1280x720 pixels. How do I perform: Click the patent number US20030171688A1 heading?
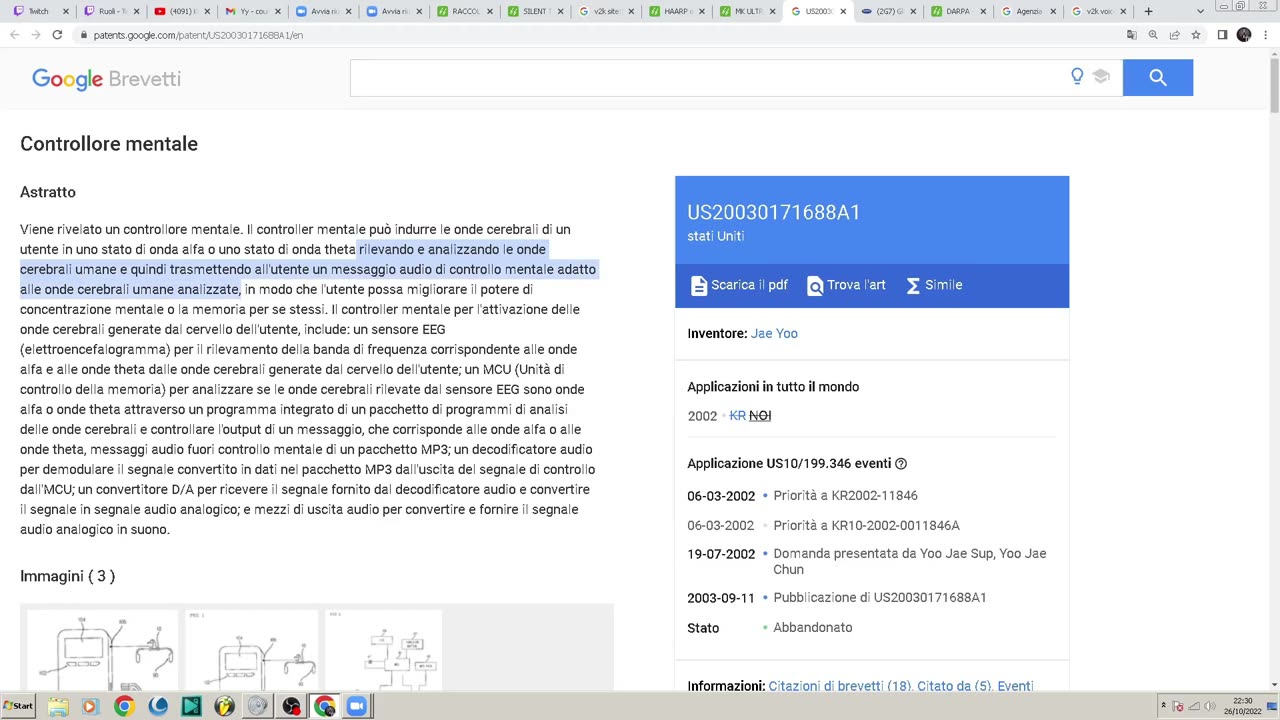[773, 212]
